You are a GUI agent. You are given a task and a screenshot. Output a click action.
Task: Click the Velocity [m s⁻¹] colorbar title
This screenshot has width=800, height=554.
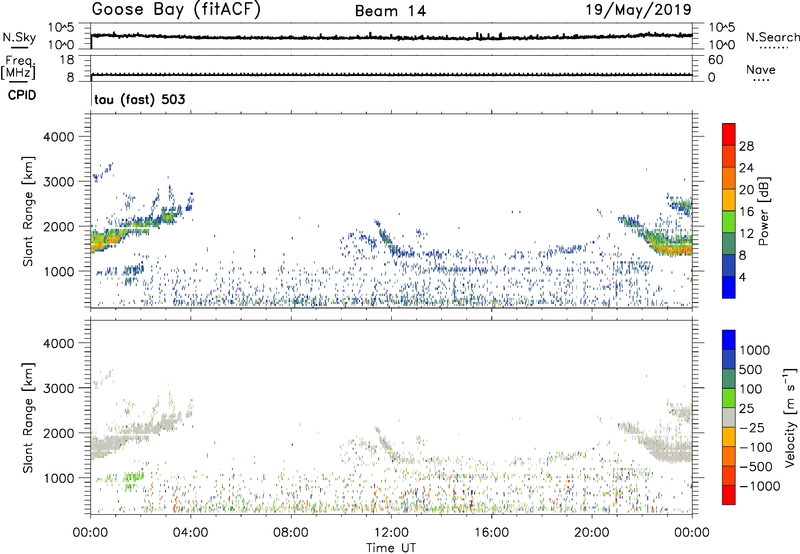point(790,417)
